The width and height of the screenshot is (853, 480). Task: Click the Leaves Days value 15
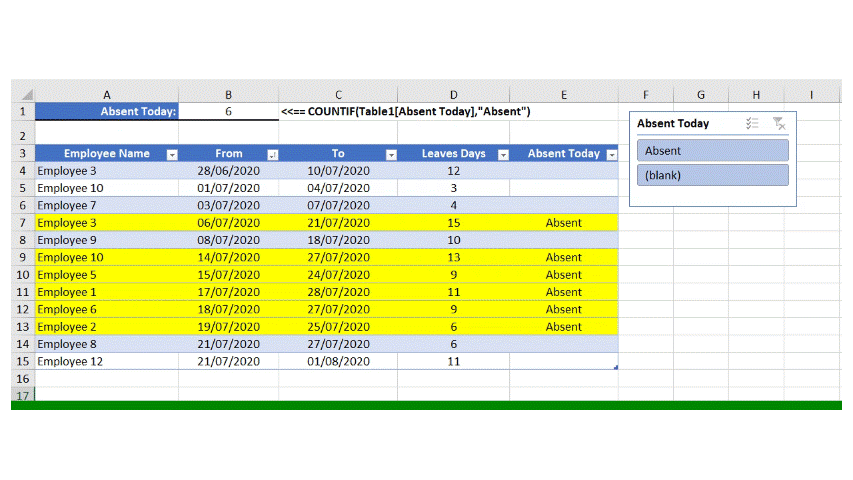(x=453, y=223)
